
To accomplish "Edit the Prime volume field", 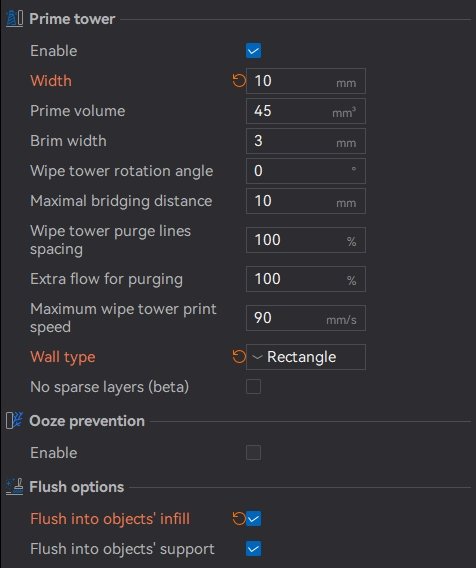I will pos(306,111).
